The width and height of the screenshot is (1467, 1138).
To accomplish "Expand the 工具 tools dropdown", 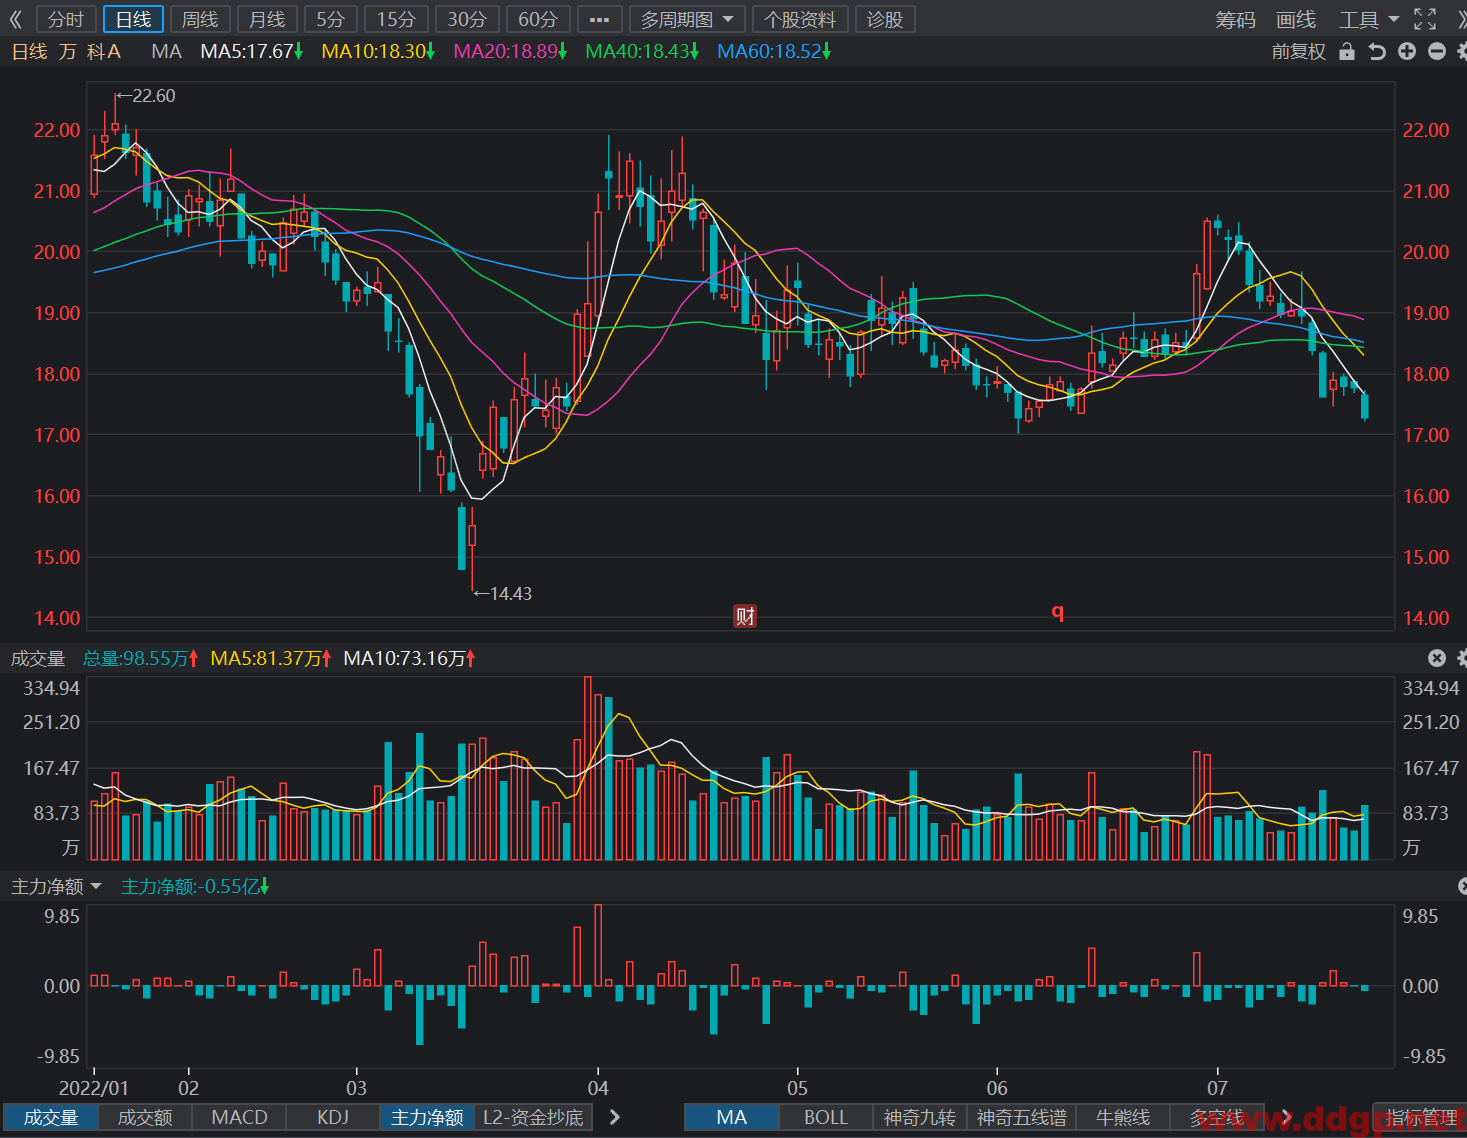I will tap(1369, 19).
